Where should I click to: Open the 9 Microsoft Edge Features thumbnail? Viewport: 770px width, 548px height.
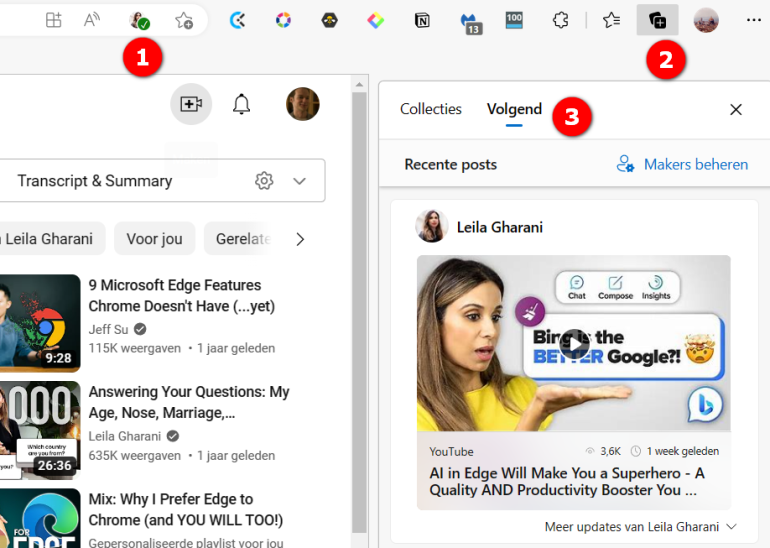click(40, 322)
